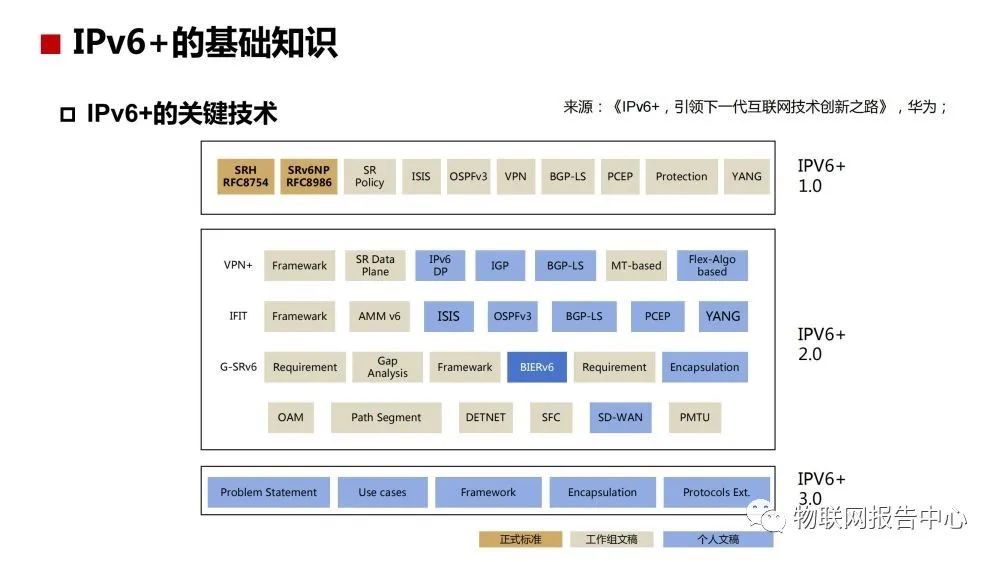Select the SRv6NP RFC8986 box
1000x562 pixels.
click(x=309, y=177)
